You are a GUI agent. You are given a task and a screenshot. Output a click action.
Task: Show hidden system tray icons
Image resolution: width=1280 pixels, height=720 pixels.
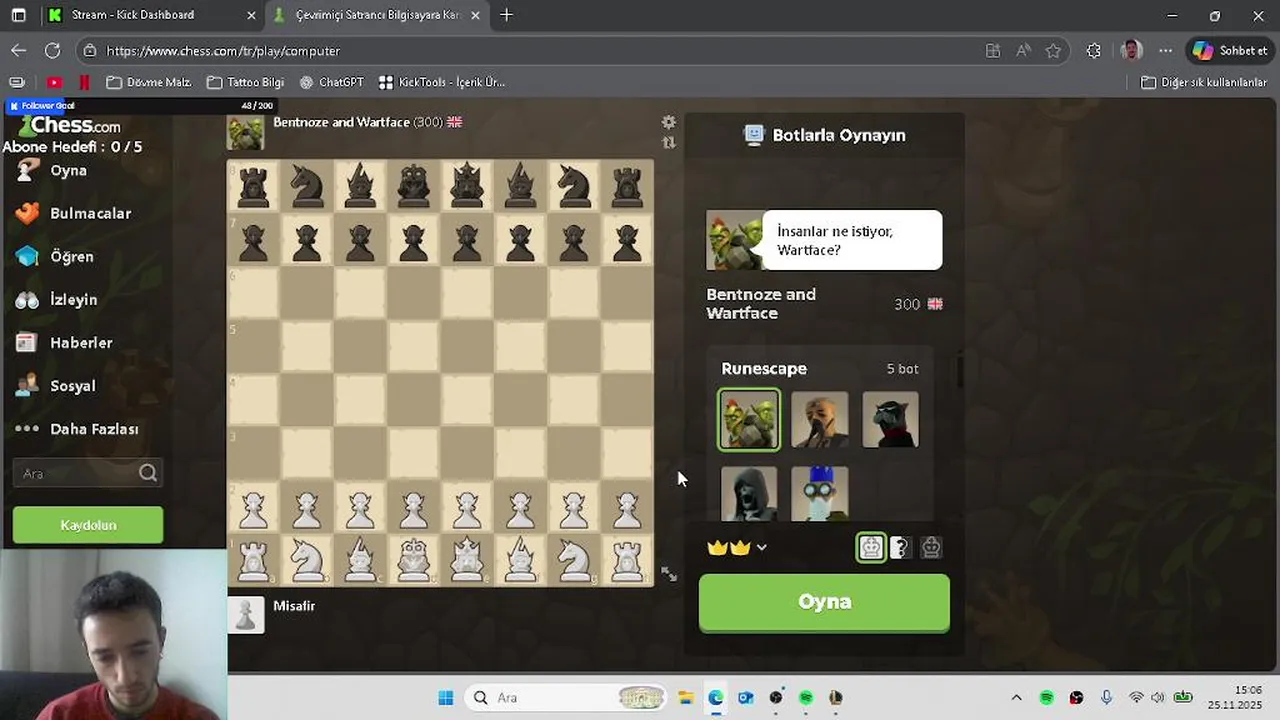1017,698
